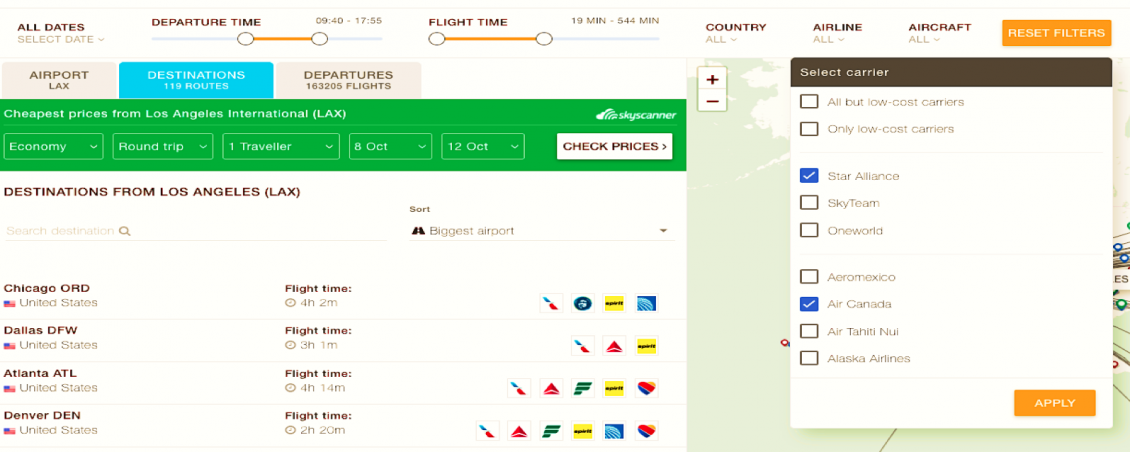Click the Frontier logo in Denver DEN row

[x=551, y=431]
